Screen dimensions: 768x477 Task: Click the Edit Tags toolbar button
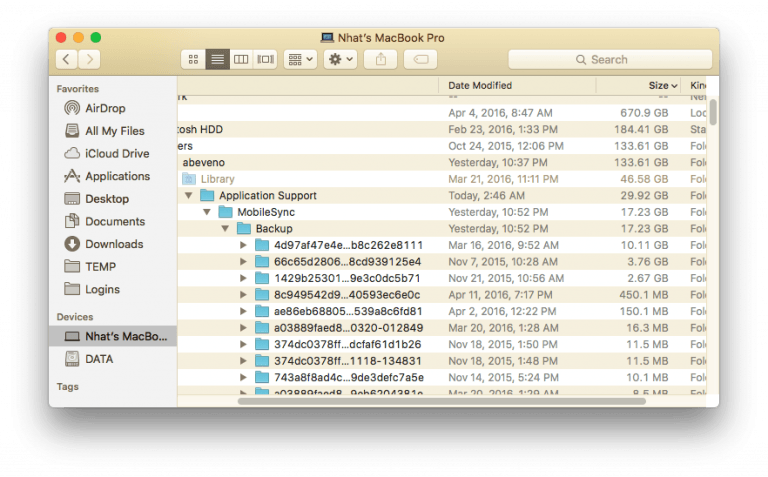click(421, 59)
